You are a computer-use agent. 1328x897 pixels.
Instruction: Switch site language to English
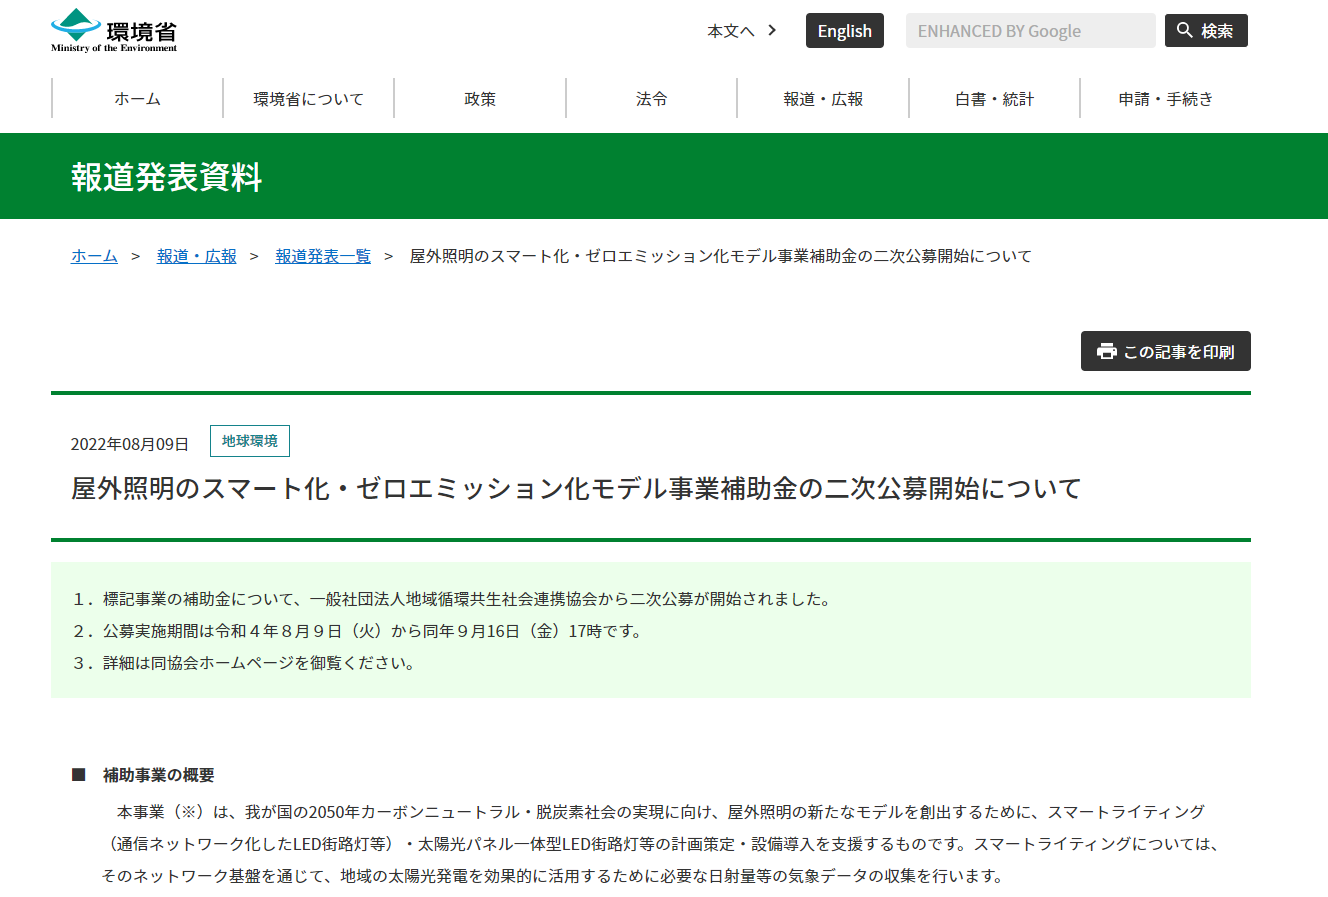coord(844,31)
